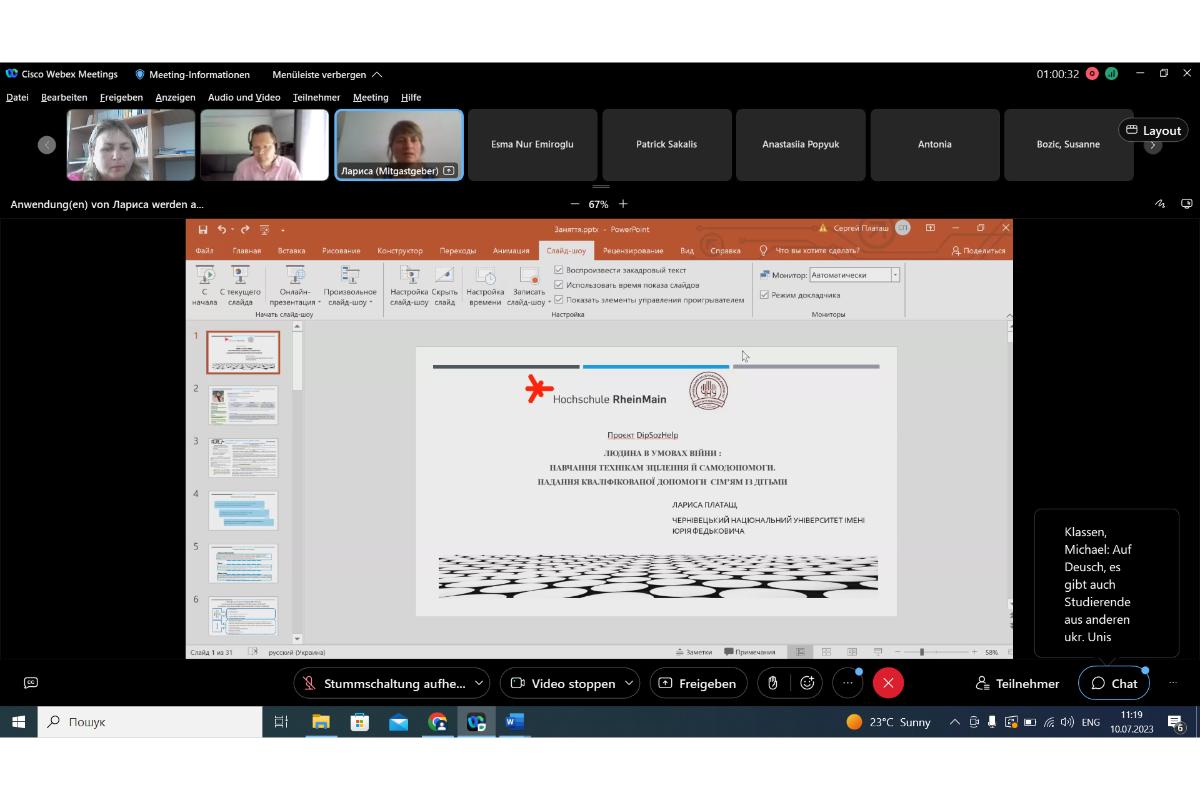Image resolution: width=1200 pixels, height=800 pixels.
Task: Open Microsoft Store in taskbar
Action: click(360, 721)
